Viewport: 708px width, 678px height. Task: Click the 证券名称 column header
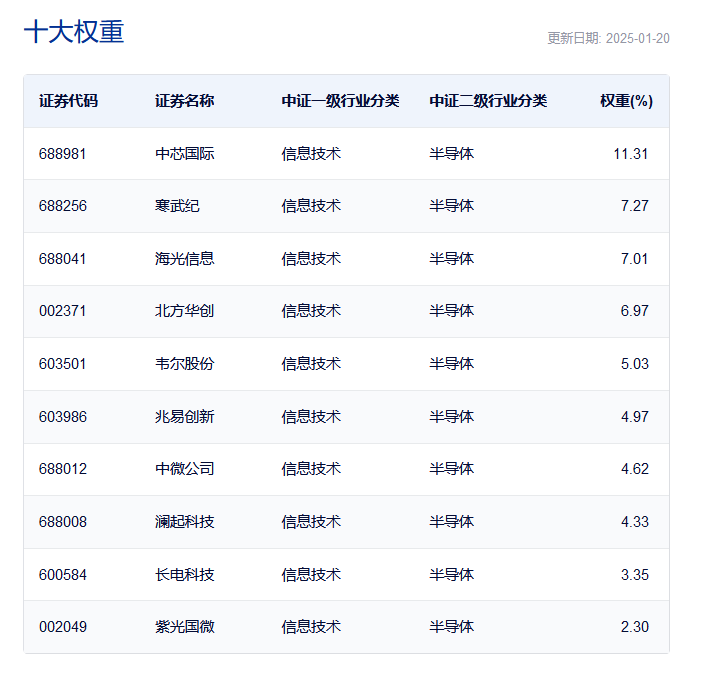[x=185, y=101]
